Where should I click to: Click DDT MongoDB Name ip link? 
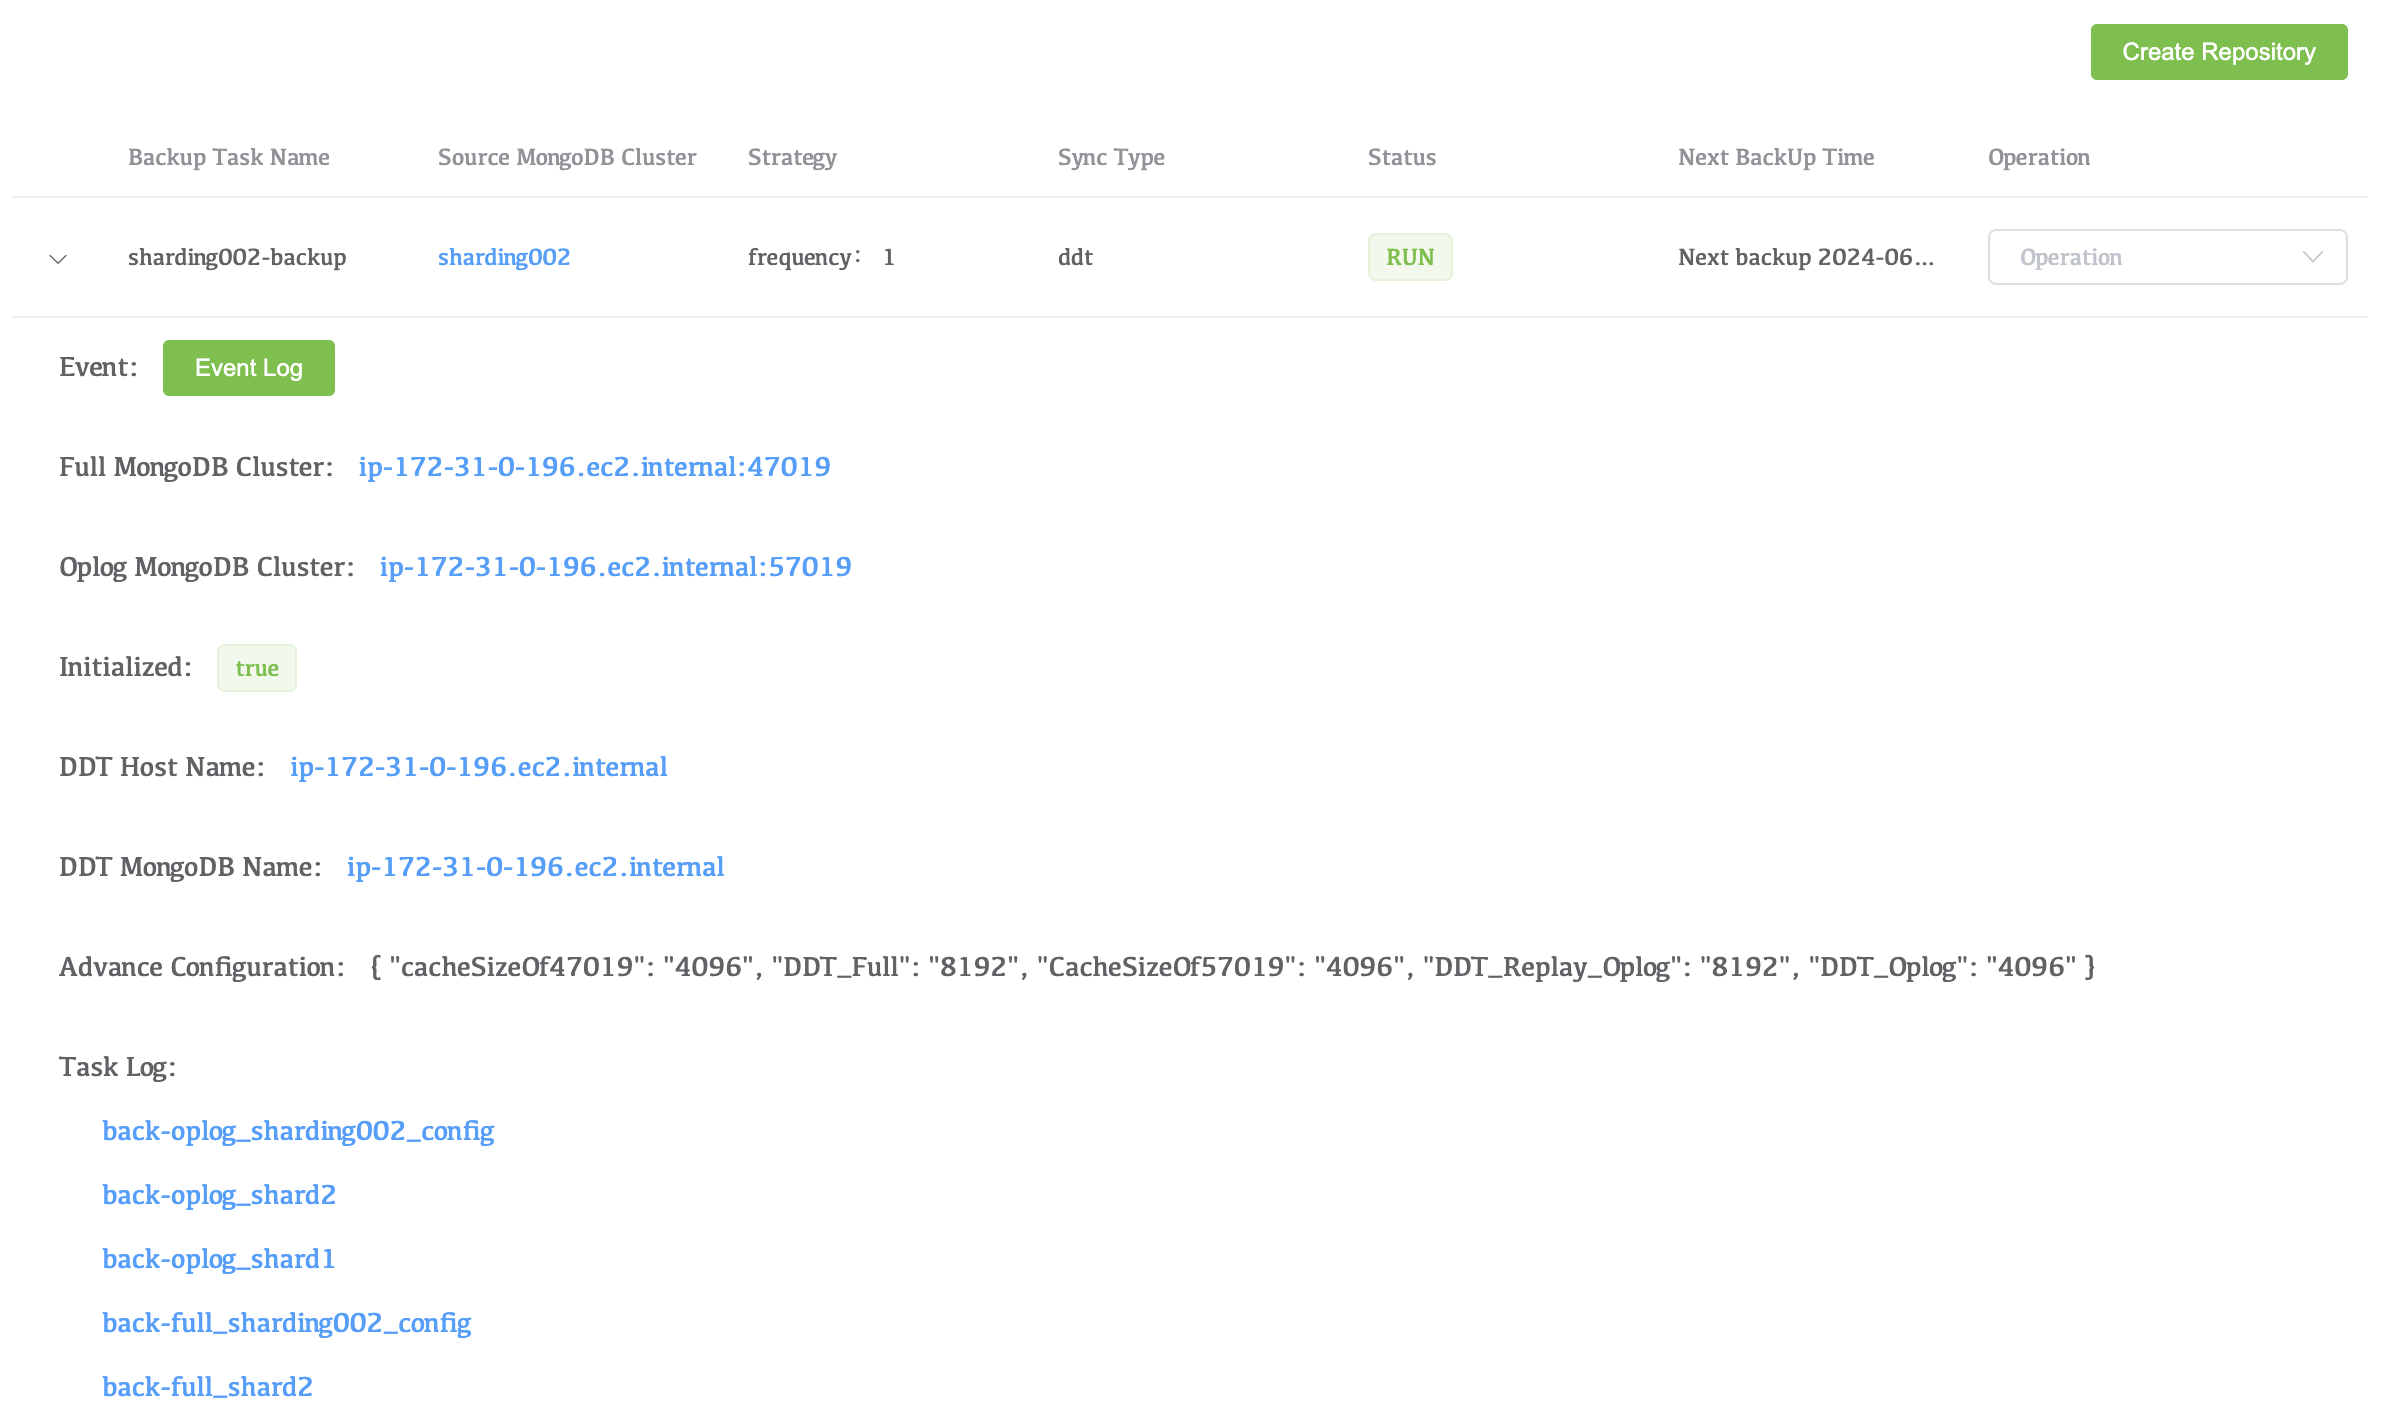(x=534, y=866)
